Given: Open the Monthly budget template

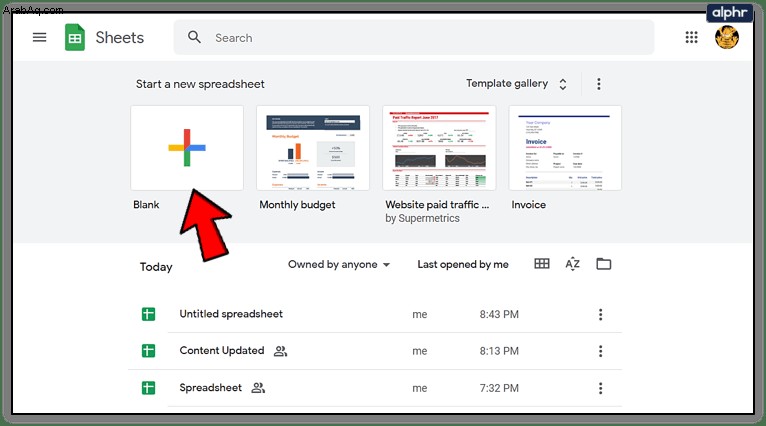Looking at the screenshot, I should coord(313,148).
